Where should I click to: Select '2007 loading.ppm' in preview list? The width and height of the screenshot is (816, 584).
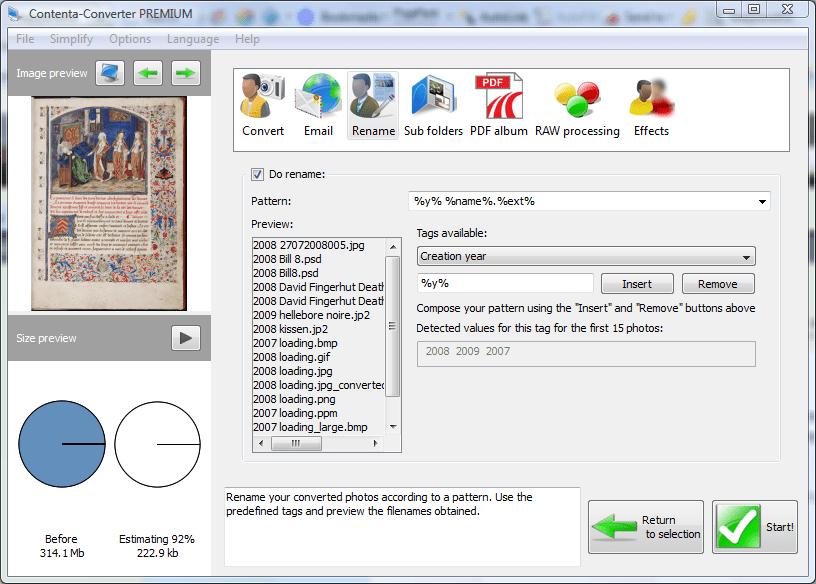click(x=295, y=413)
